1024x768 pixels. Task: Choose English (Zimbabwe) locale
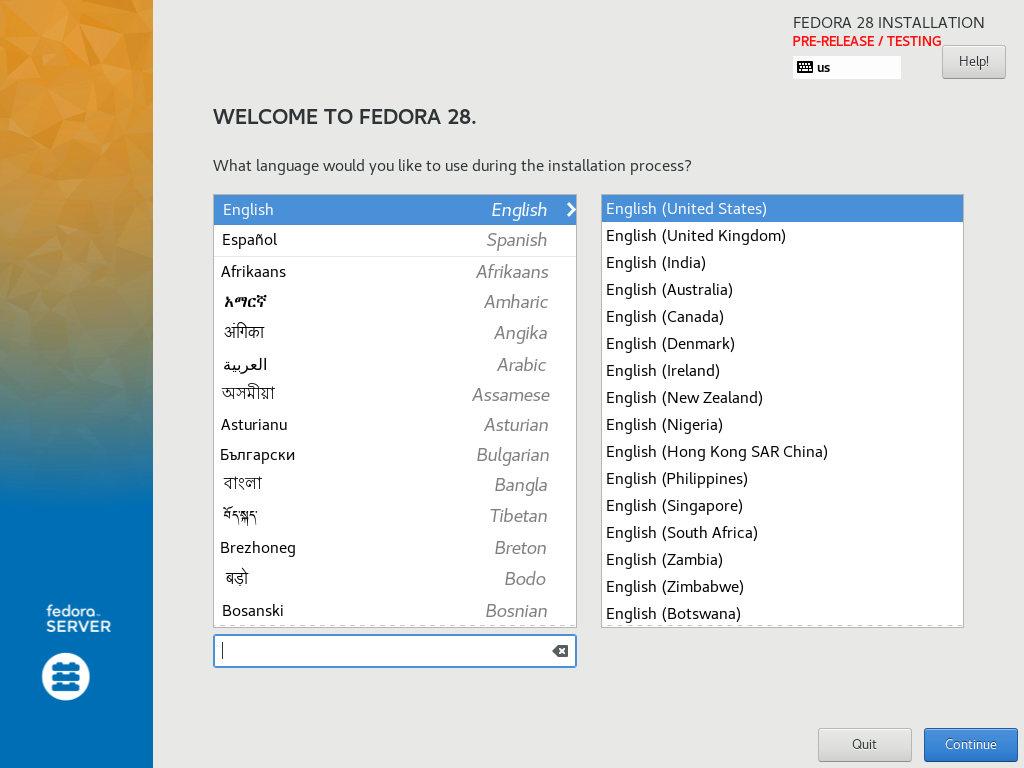(782, 586)
